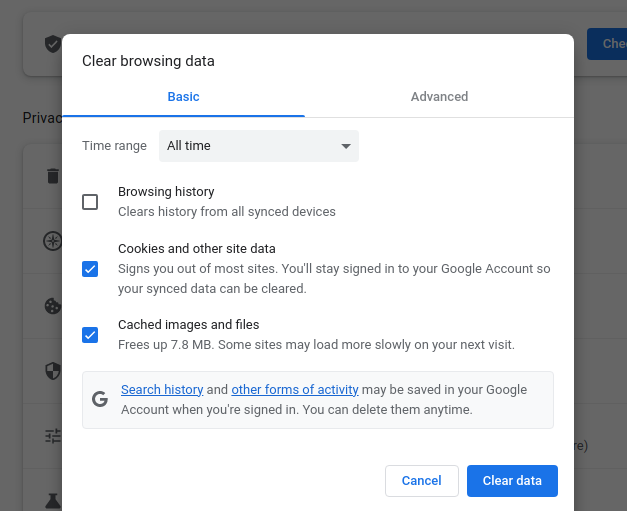
Task: Switch to the Advanced tab
Action: [439, 97]
